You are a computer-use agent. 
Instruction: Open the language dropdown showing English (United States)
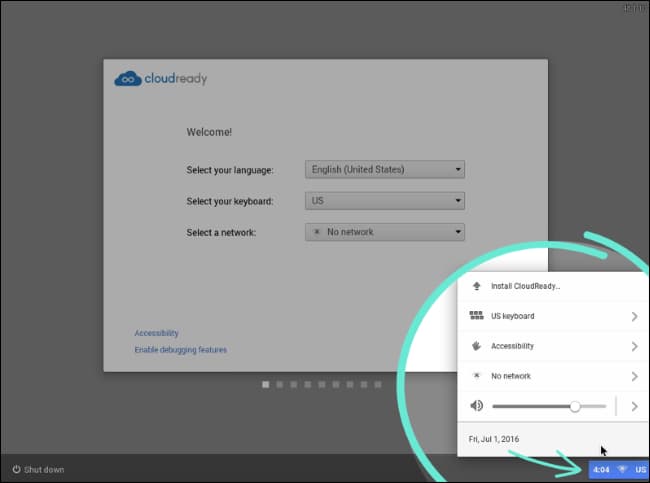pyautogui.click(x=385, y=170)
